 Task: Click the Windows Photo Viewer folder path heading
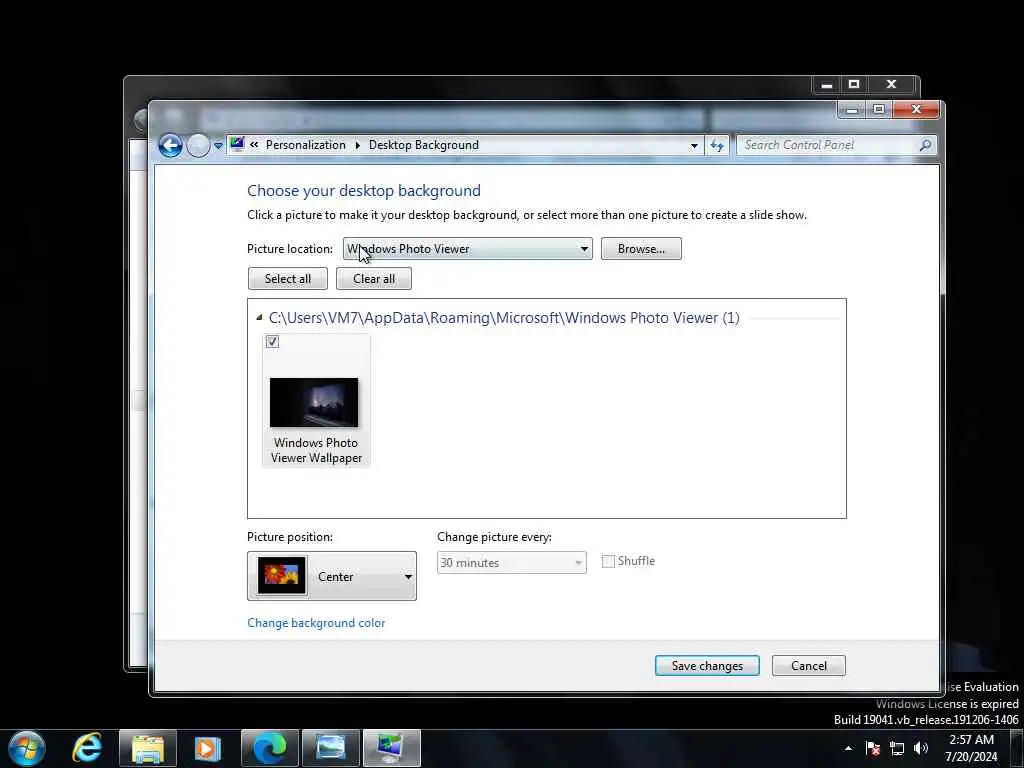[504, 318]
